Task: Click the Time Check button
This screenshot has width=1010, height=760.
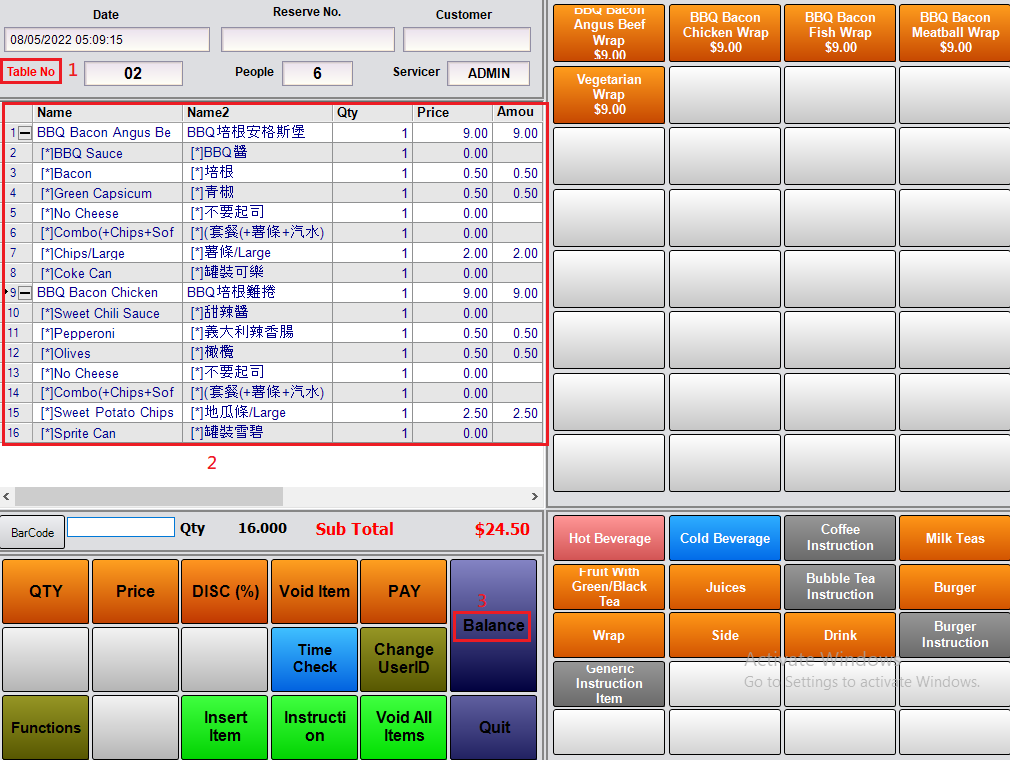Action: [x=314, y=659]
